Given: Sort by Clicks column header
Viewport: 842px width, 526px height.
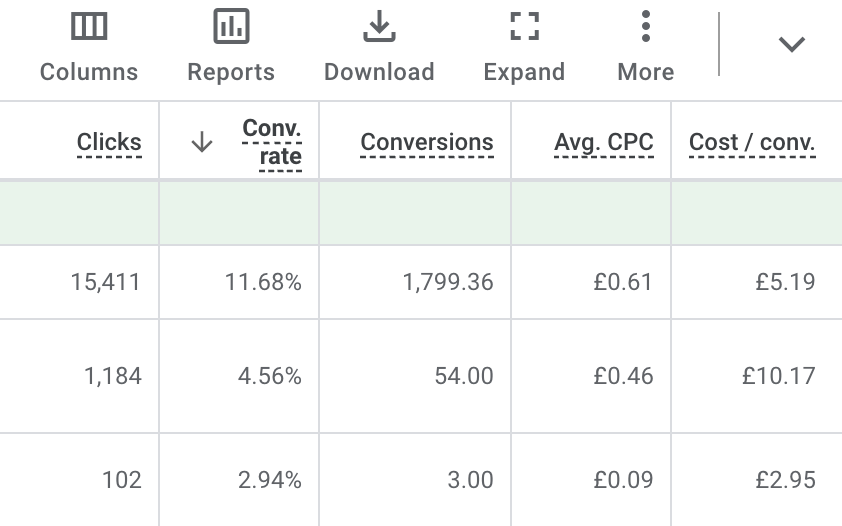Looking at the screenshot, I should 109,142.
